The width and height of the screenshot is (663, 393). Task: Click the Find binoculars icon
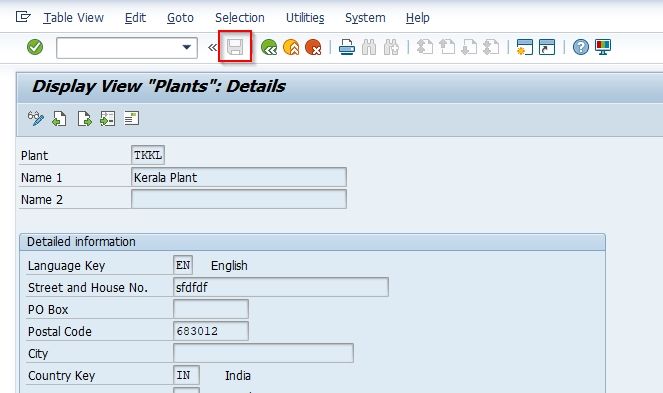[x=369, y=47]
